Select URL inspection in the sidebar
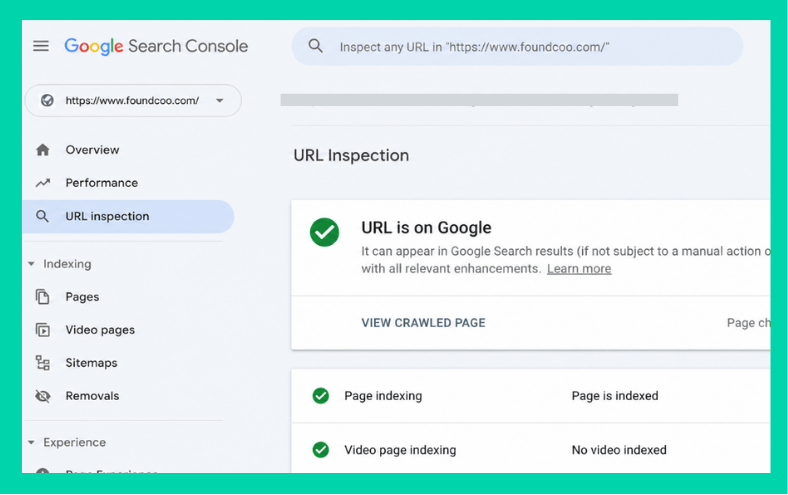This screenshot has width=788, height=495. pos(129,217)
